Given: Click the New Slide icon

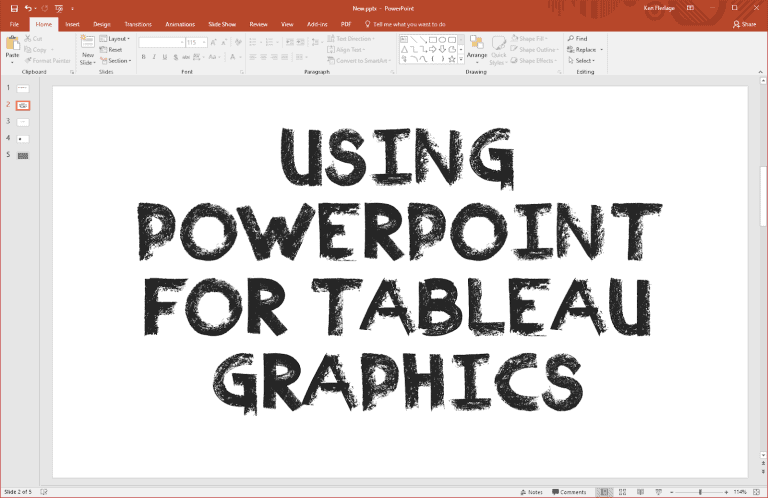Looking at the screenshot, I should [88, 43].
